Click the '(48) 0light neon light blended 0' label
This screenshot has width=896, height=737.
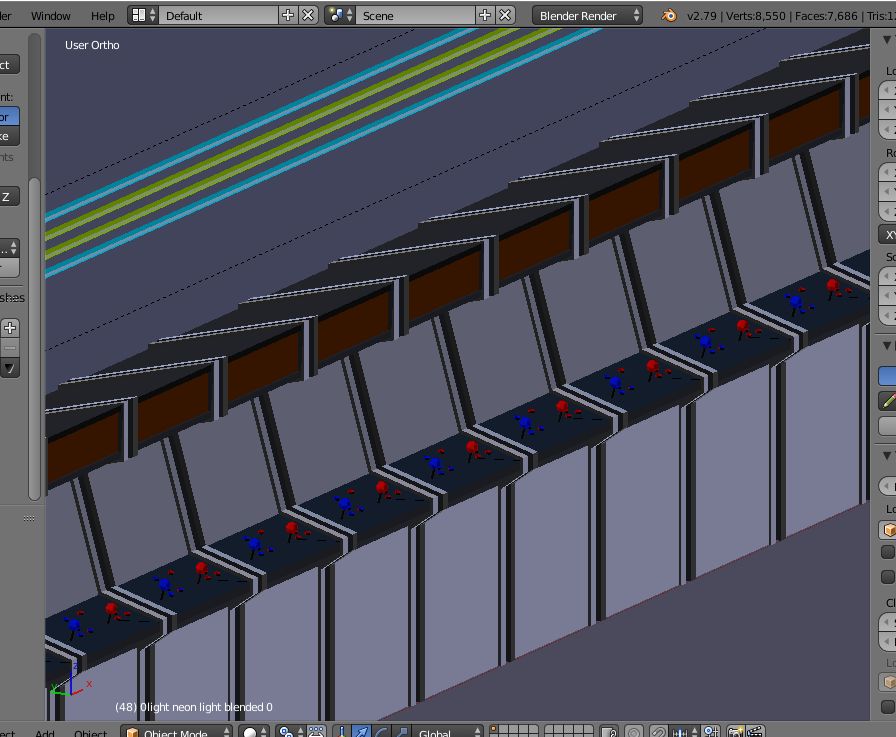pos(194,707)
